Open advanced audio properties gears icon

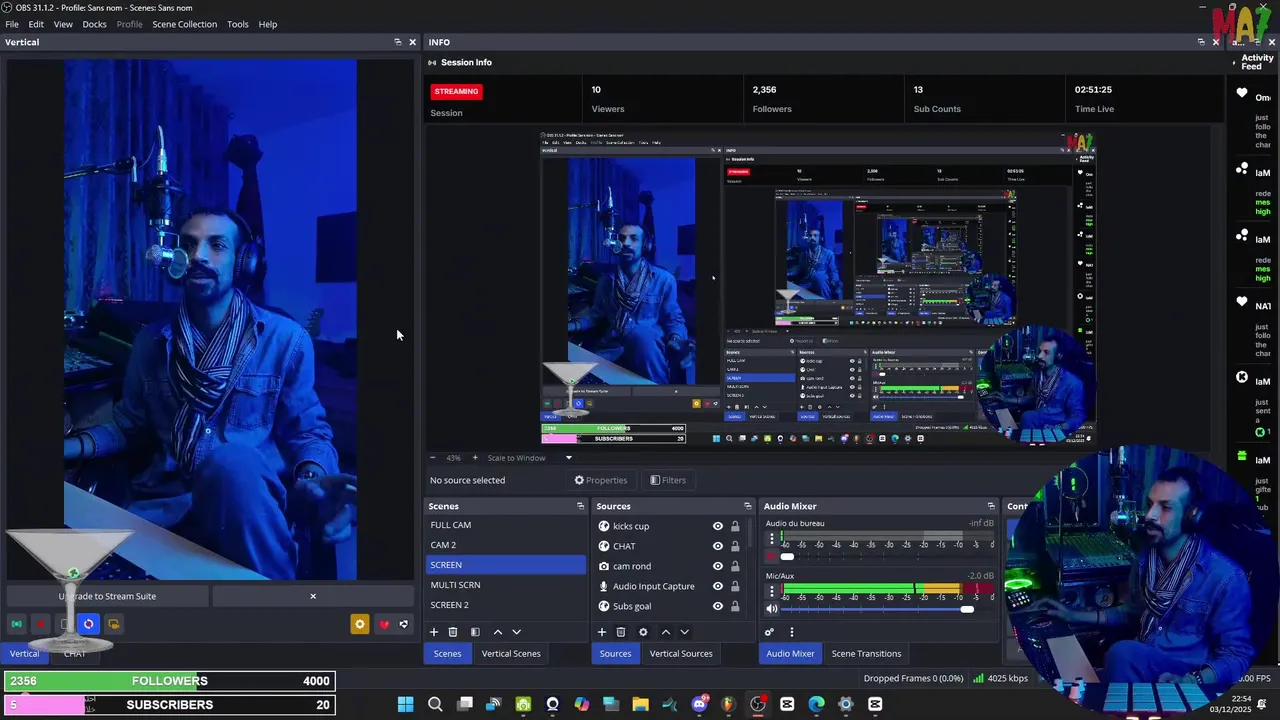tap(769, 632)
